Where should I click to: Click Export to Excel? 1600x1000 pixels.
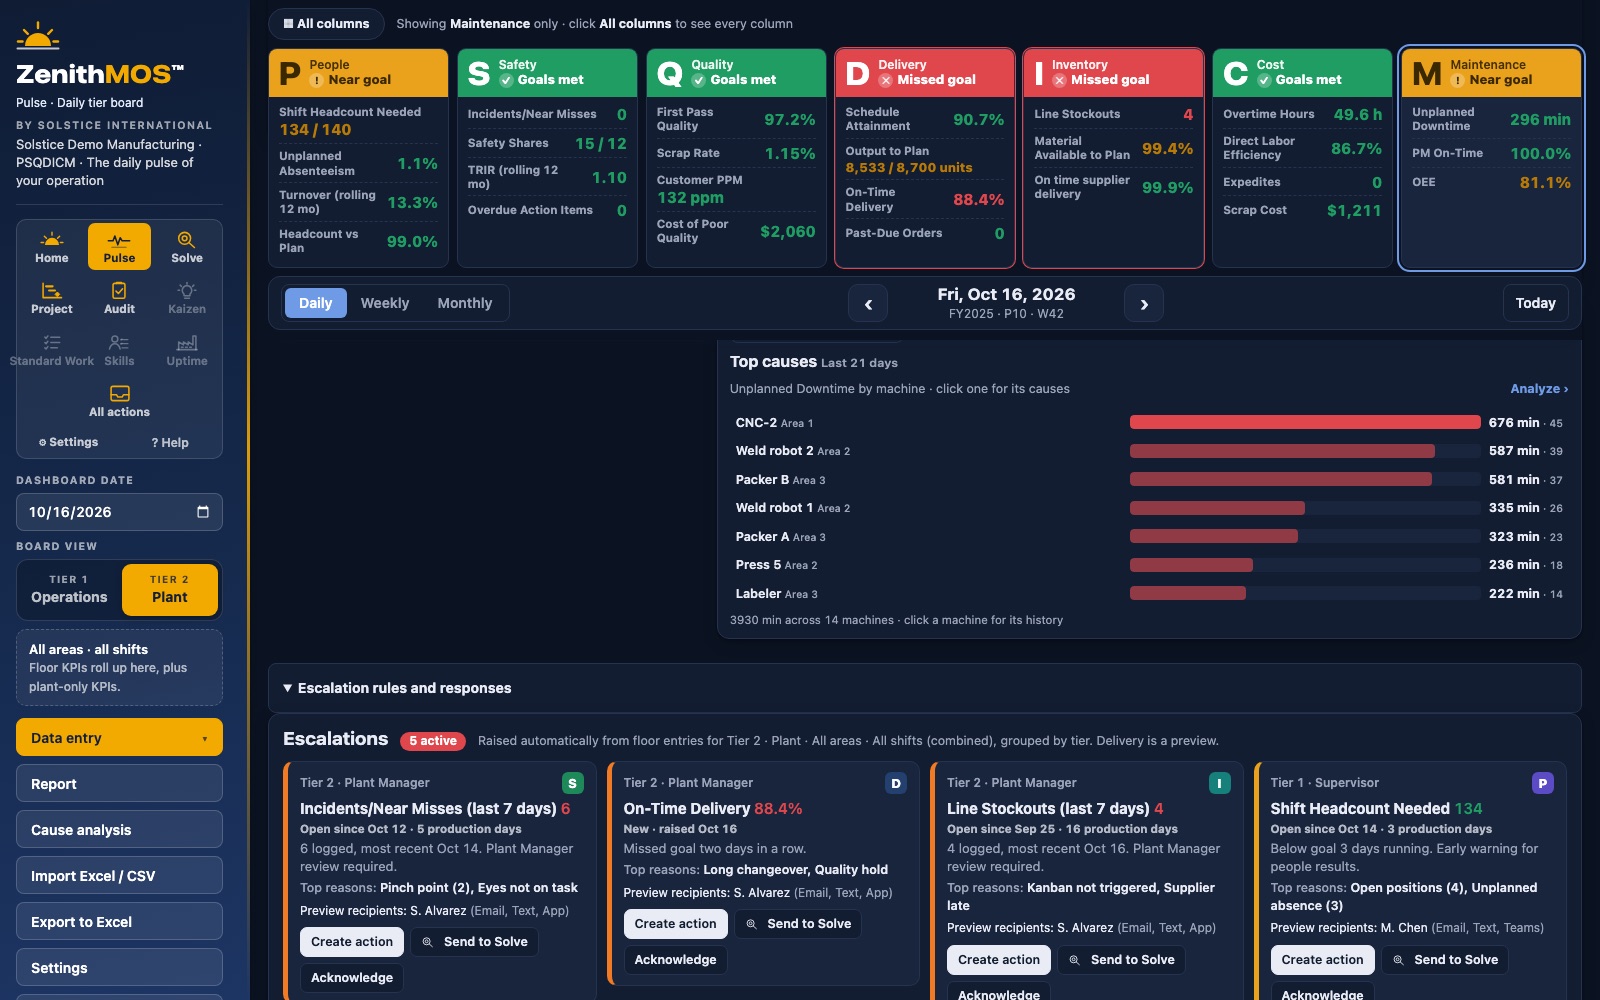tap(119, 922)
